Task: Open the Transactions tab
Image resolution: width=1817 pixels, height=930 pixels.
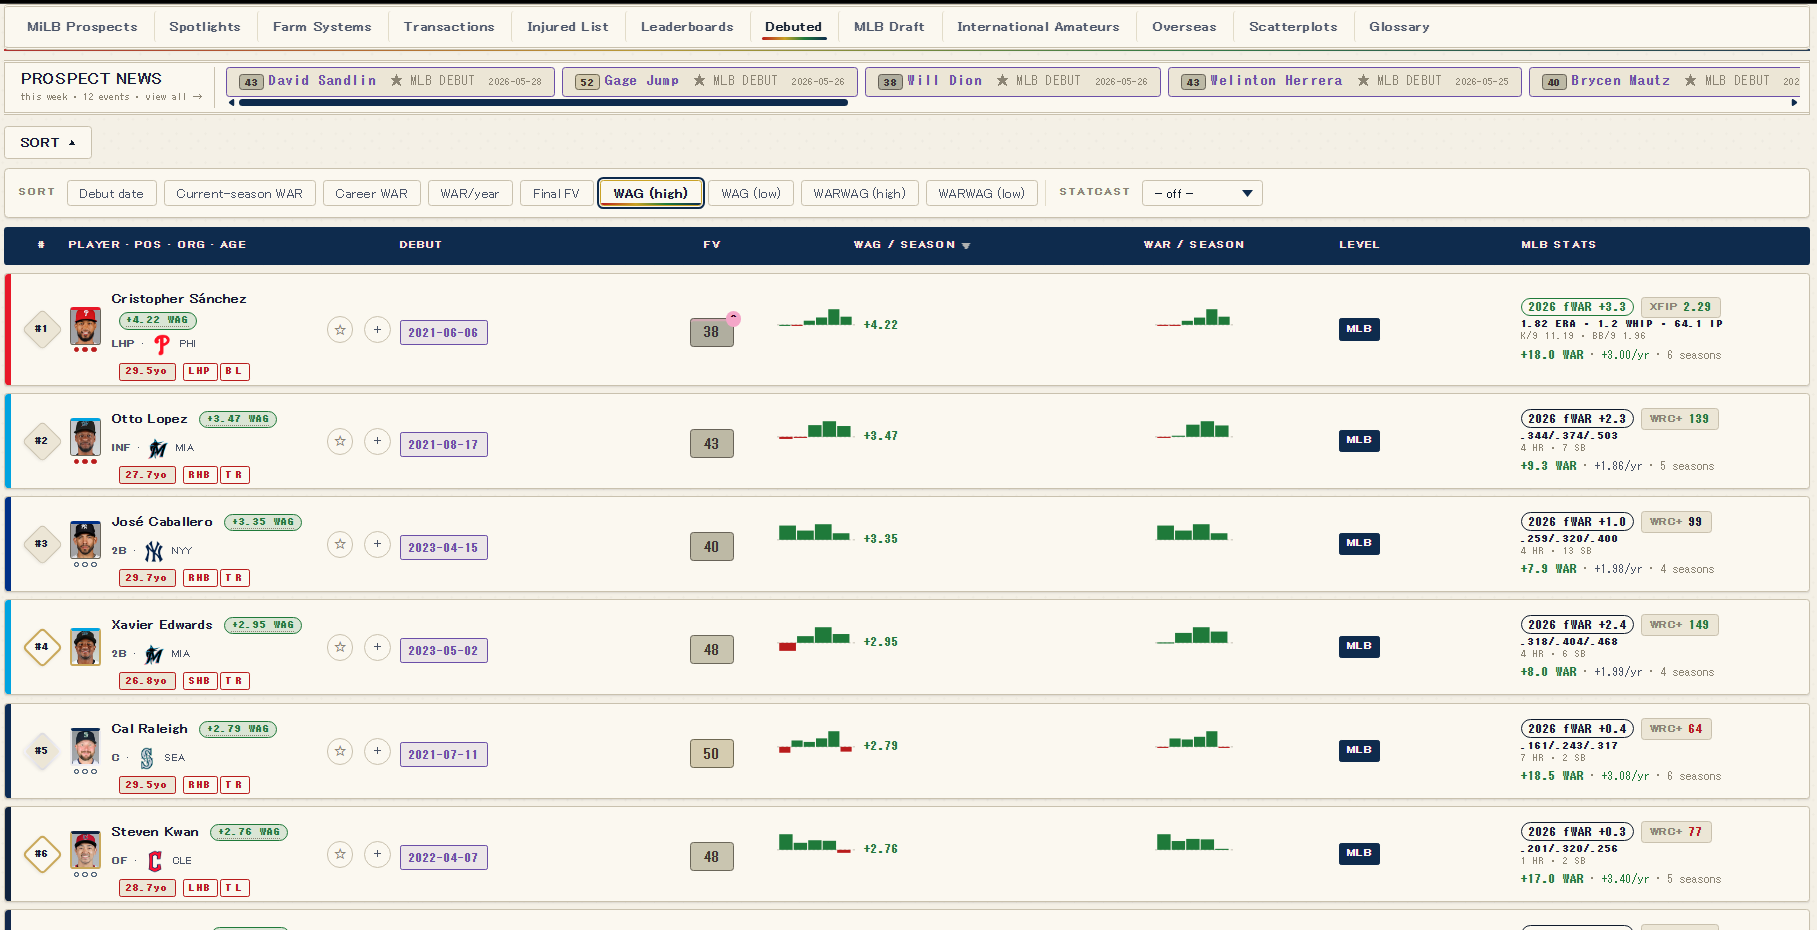Action: click(449, 27)
